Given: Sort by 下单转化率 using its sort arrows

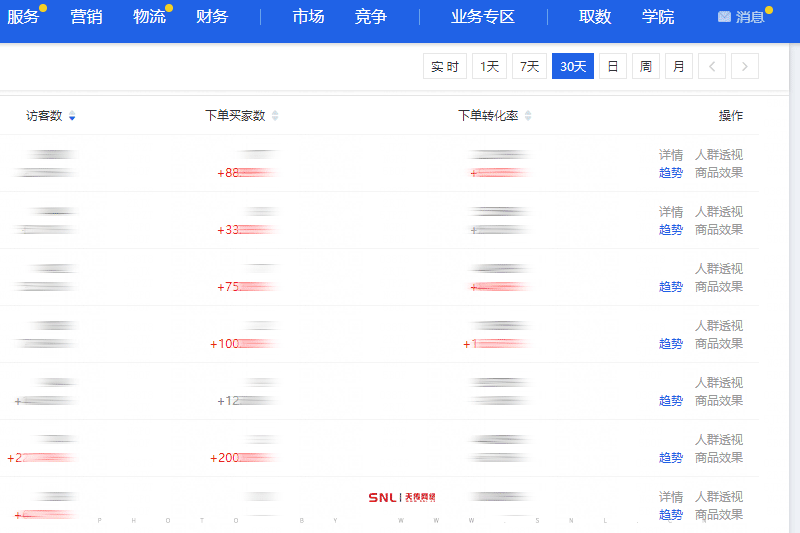Looking at the screenshot, I should coord(528,116).
